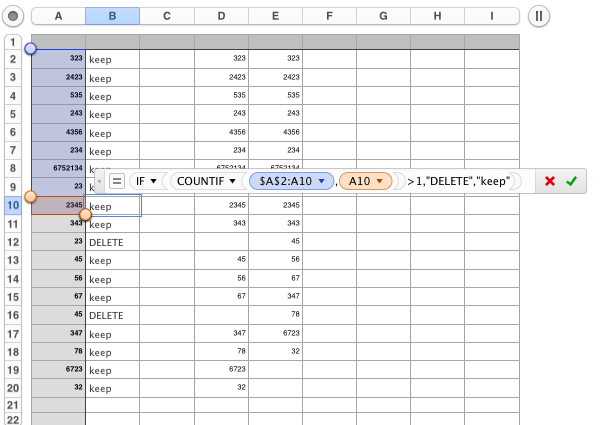Click cell E15 containing 347
This screenshot has width=602, height=425.
(x=275, y=297)
